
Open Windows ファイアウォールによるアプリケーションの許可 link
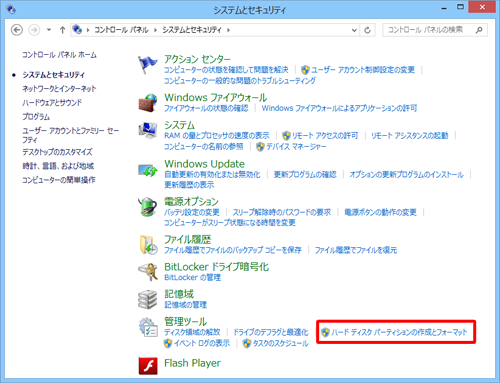point(339,108)
